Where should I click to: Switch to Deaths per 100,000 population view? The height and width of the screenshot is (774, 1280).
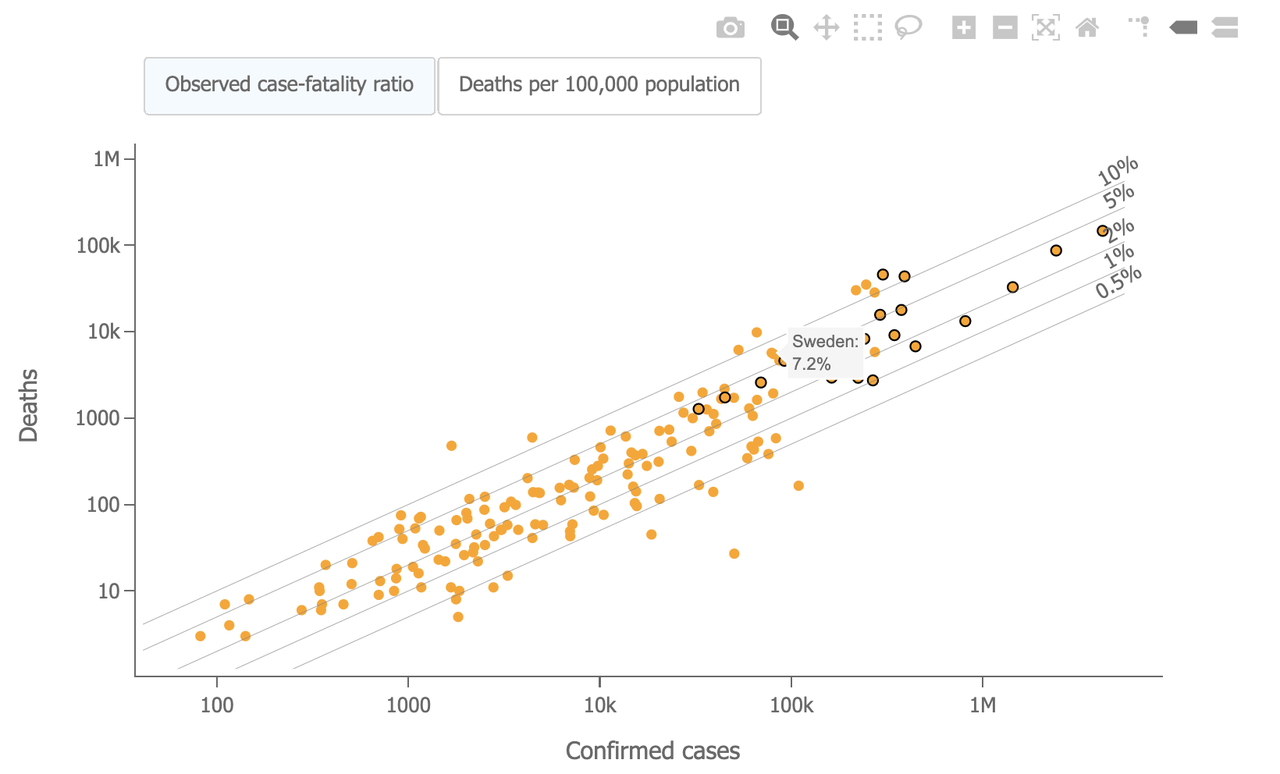coord(599,85)
